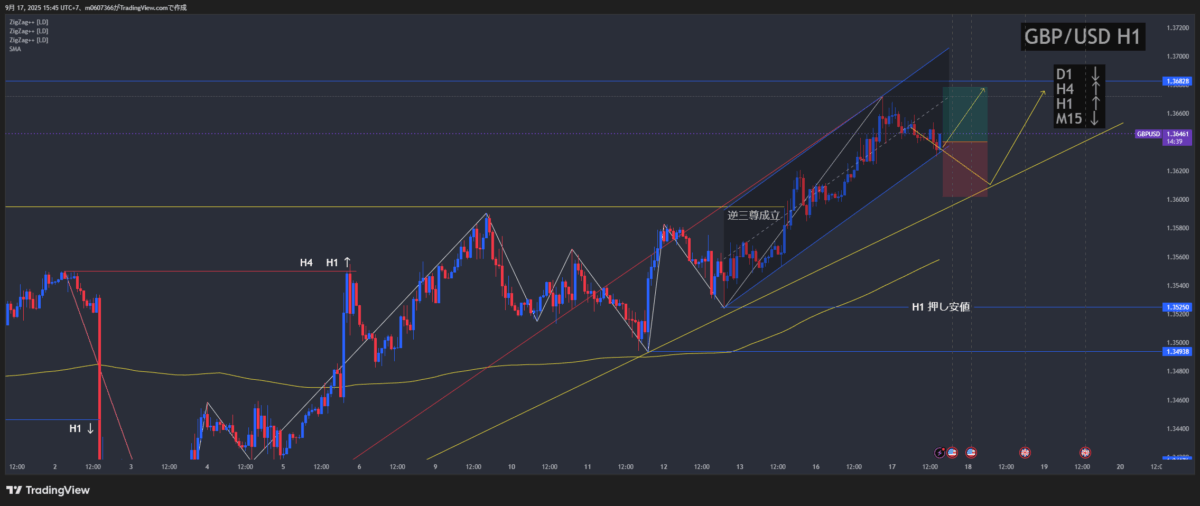This screenshot has height=506, width=1200.
Task: Click the red stop-loss zone of position
Action: [965, 168]
